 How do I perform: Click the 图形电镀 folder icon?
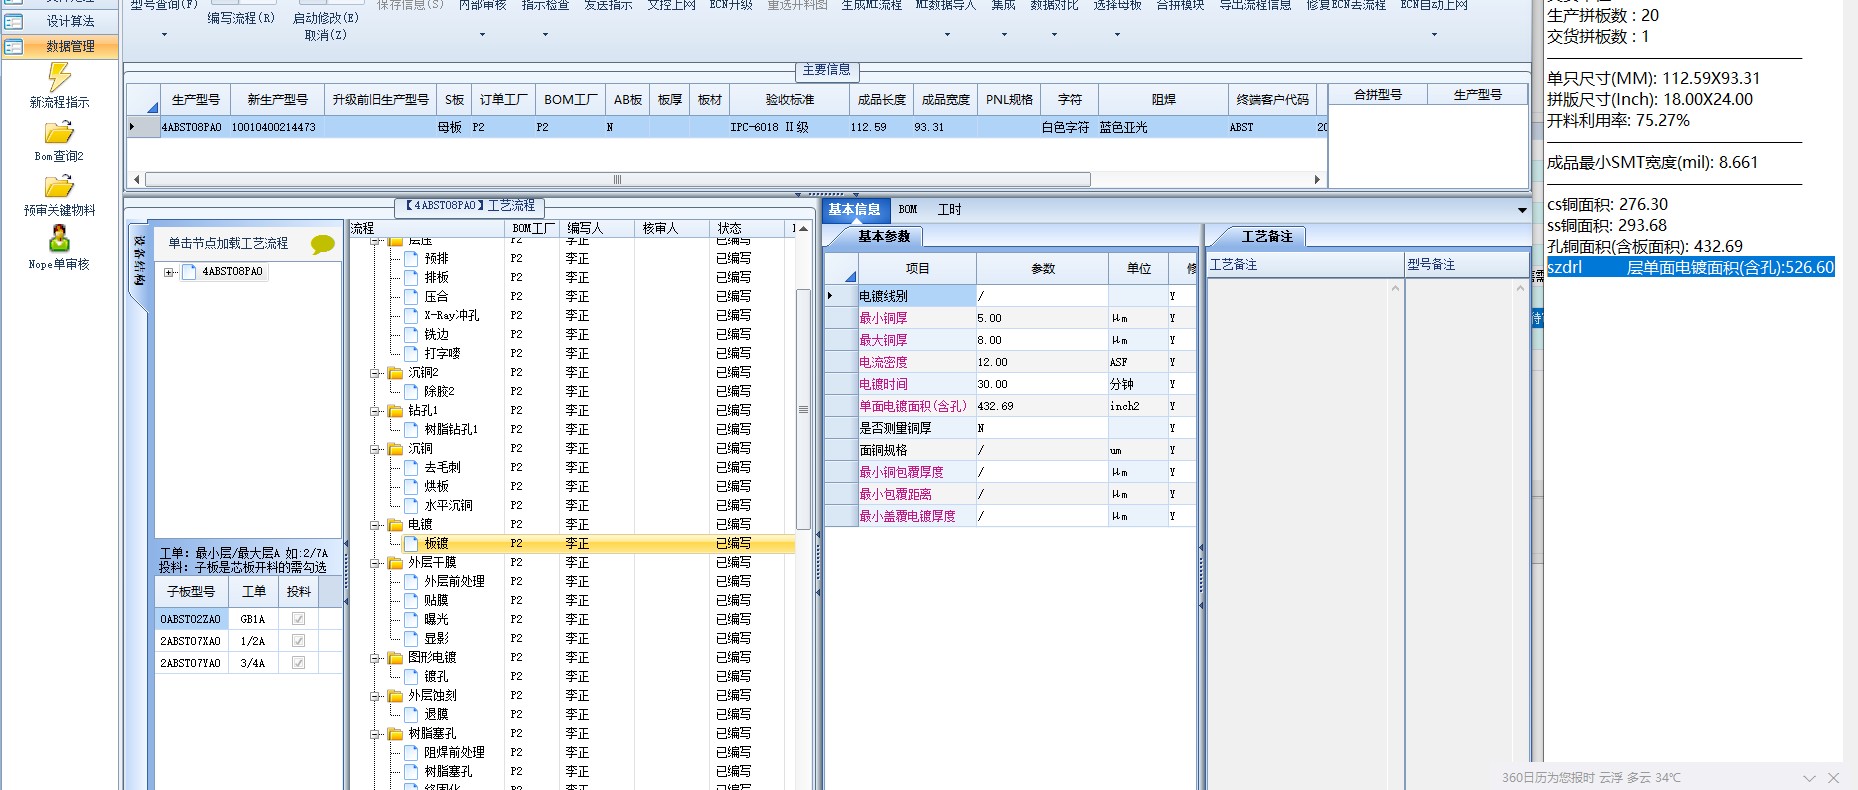[x=395, y=658]
